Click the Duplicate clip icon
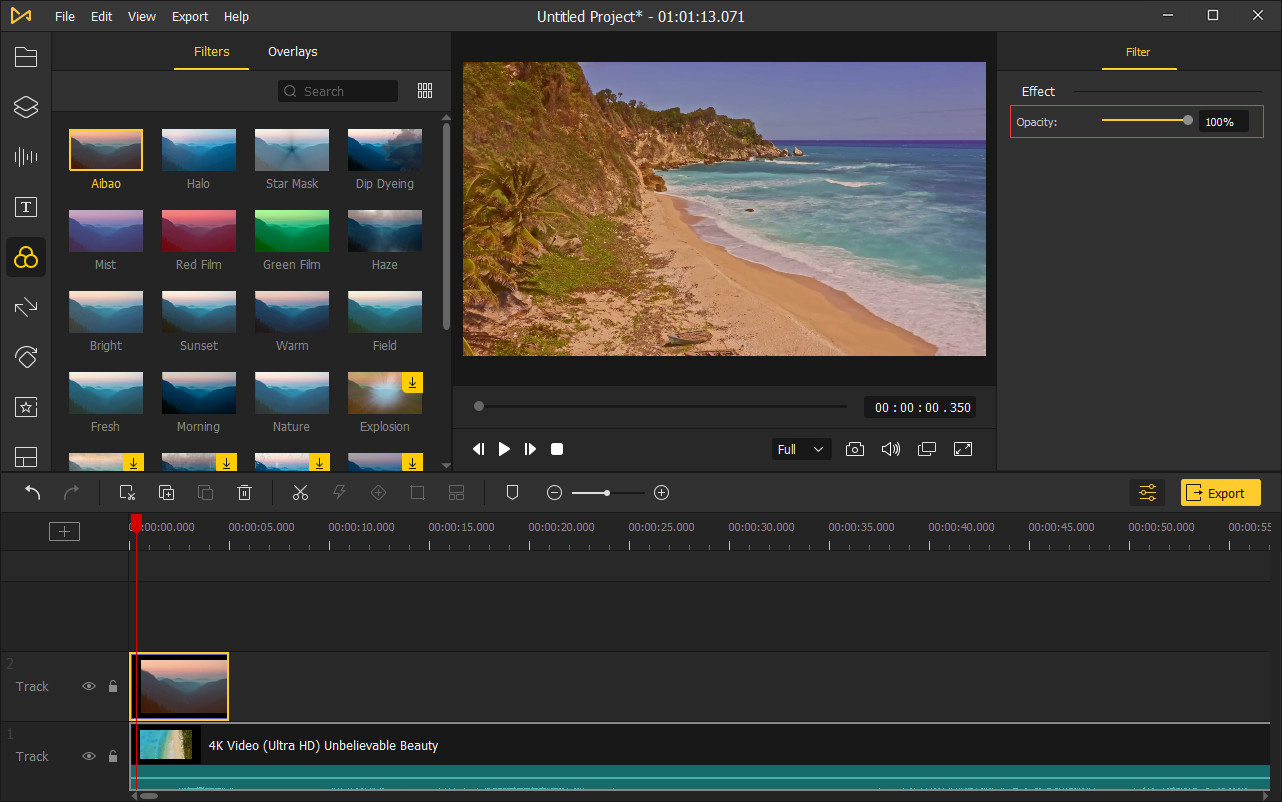Viewport: 1282px width, 802px height. (x=166, y=492)
